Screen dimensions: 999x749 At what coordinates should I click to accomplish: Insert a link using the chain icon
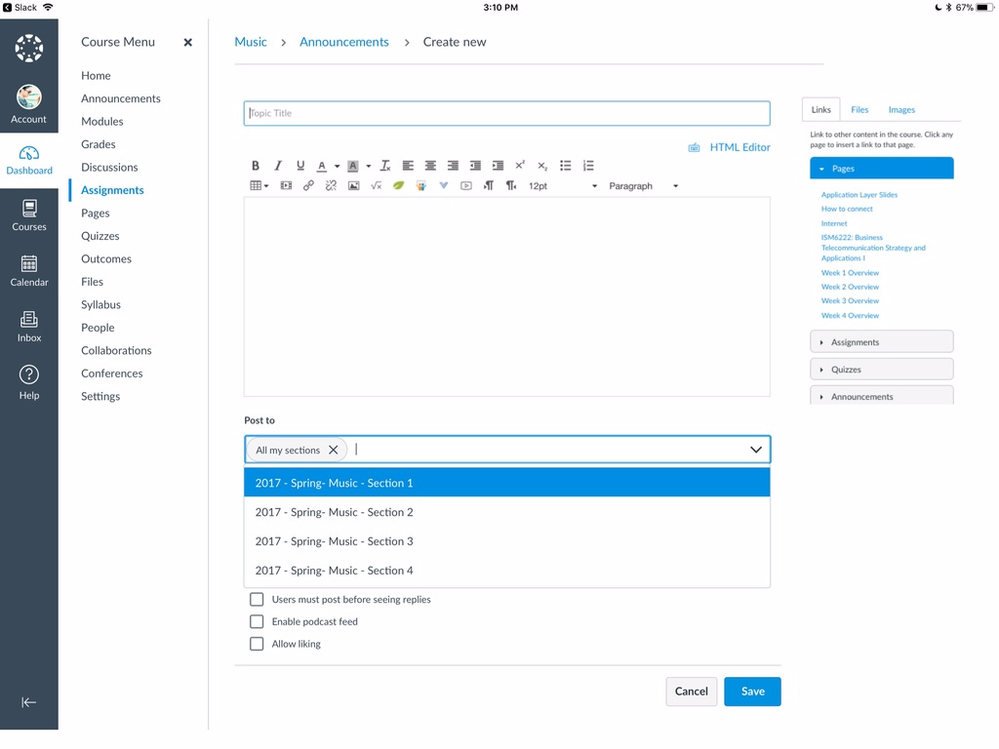tap(308, 186)
